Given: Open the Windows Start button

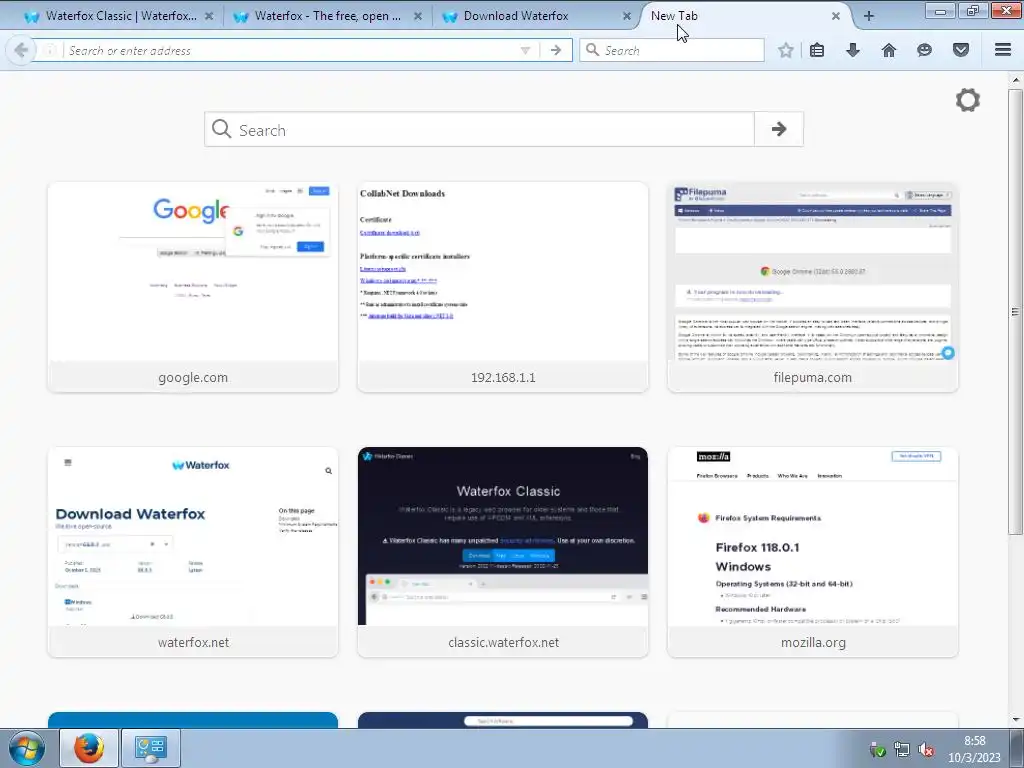Looking at the screenshot, I should pos(27,748).
